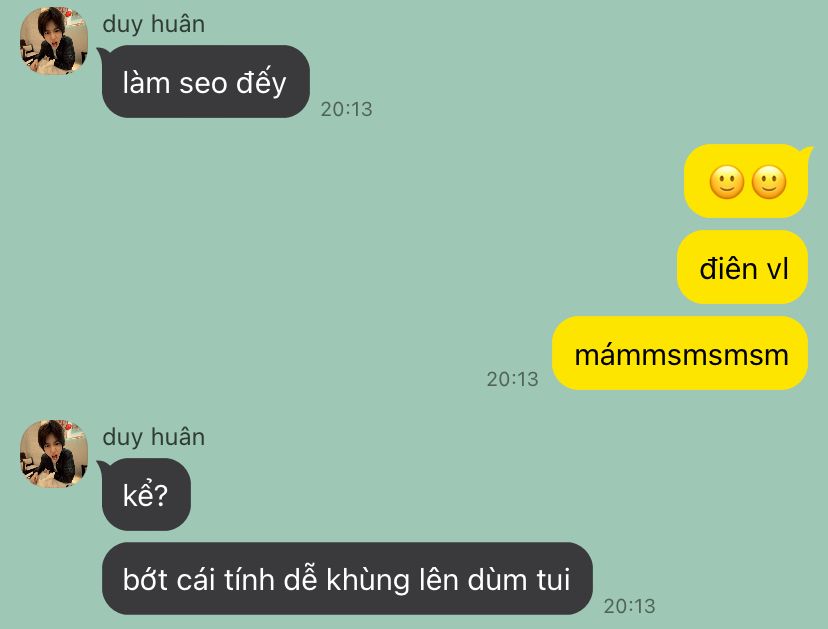The image size is (828, 629).
Task: Click the tail of the yellow emoji bubble
Action: coord(806,152)
